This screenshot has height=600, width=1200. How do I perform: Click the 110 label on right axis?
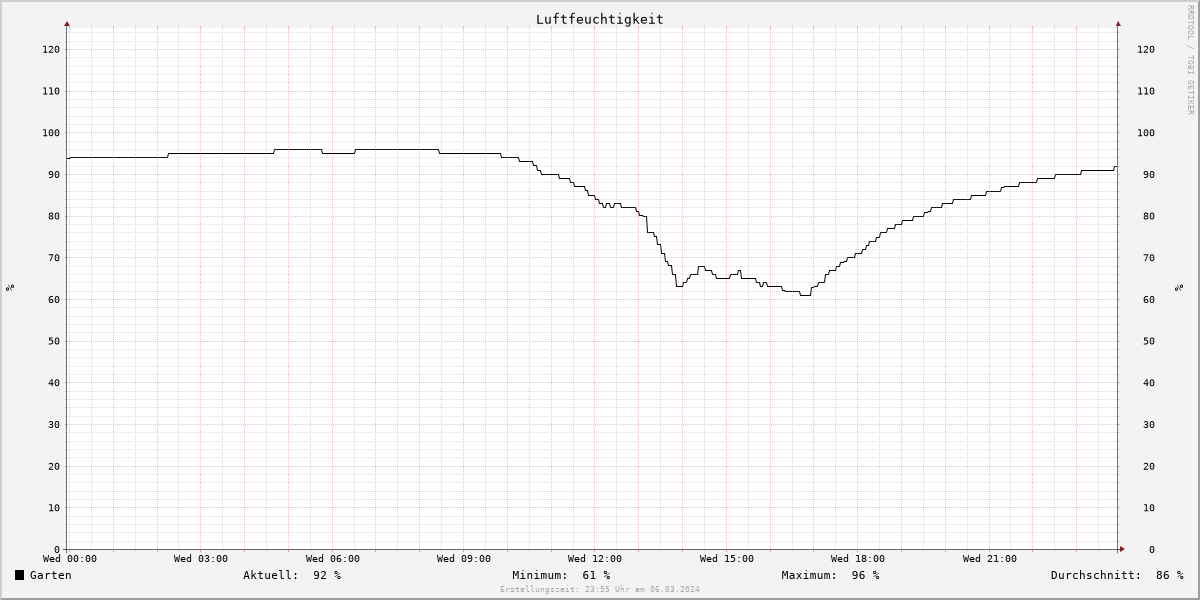tap(1146, 91)
